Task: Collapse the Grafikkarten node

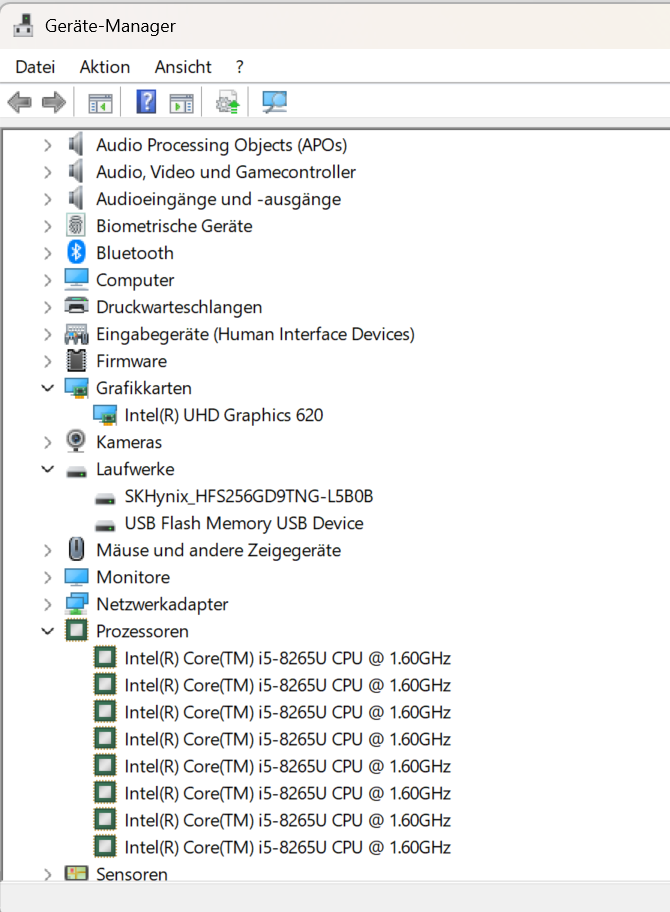Action: coord(48,388)
